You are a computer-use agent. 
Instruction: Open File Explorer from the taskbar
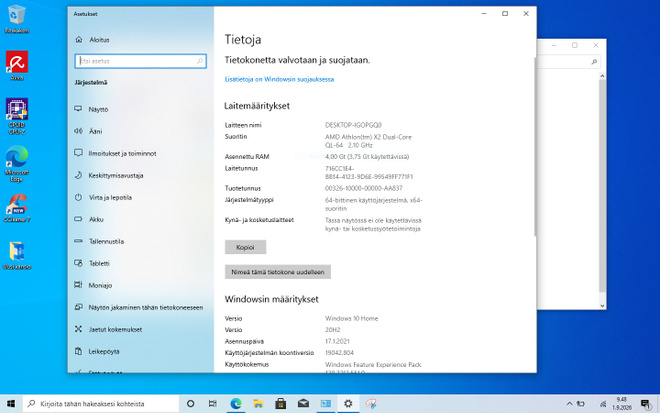click(258, 404)
